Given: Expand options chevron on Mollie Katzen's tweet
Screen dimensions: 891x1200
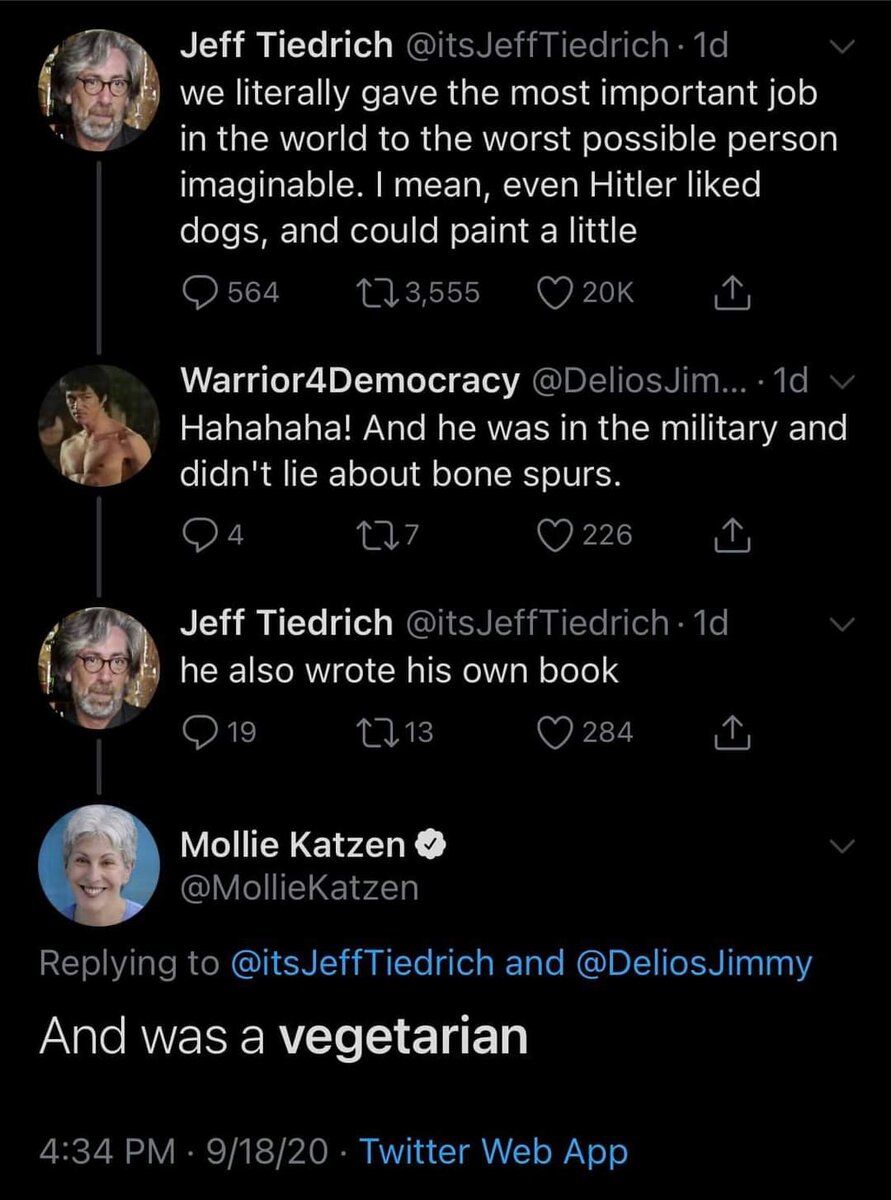Looking at the screenshot, I should click(x=842, y=846).
